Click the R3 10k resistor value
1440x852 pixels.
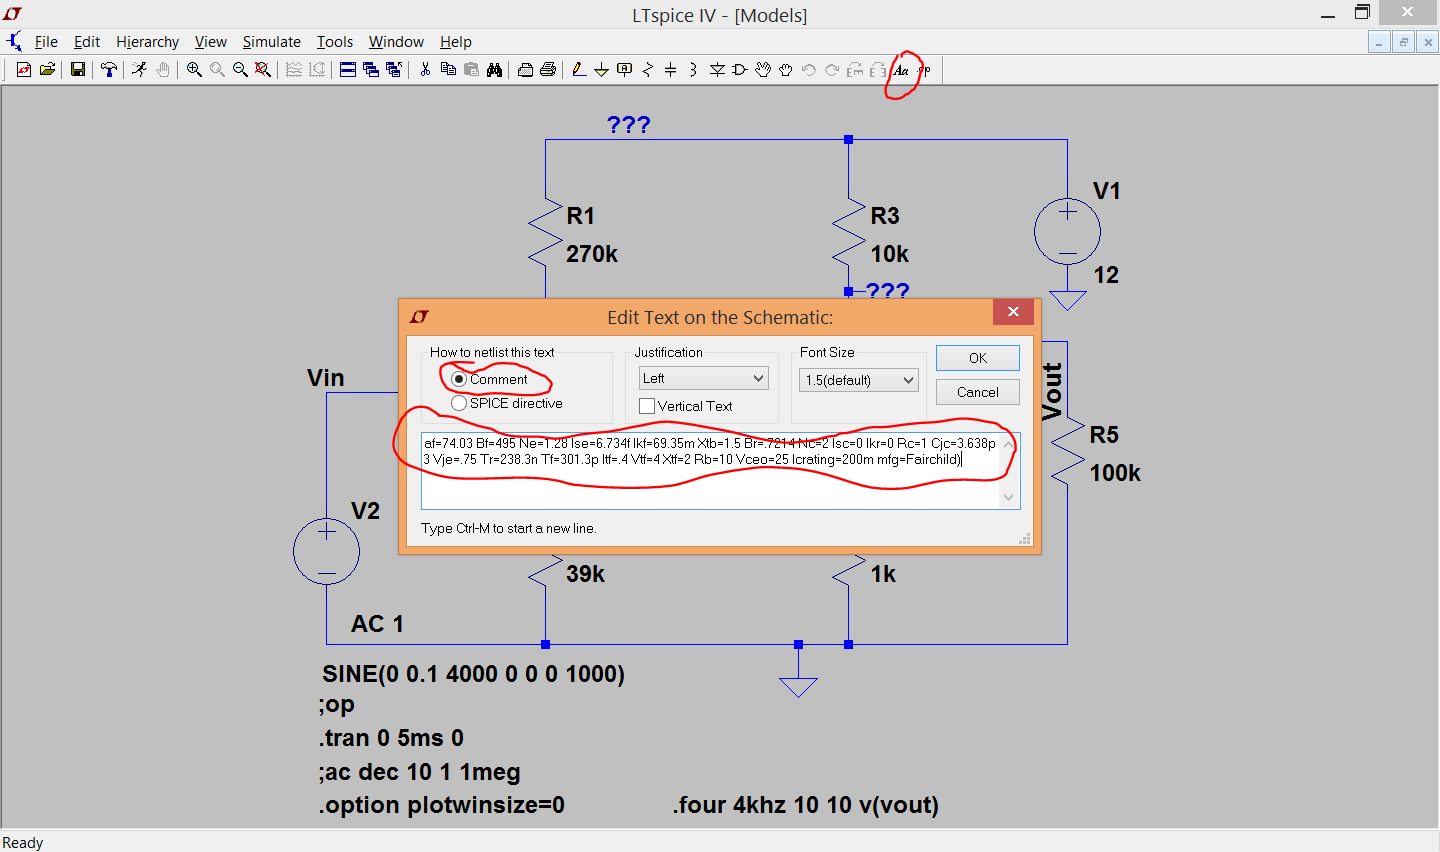pyautogui.click(x=890, y=254)
